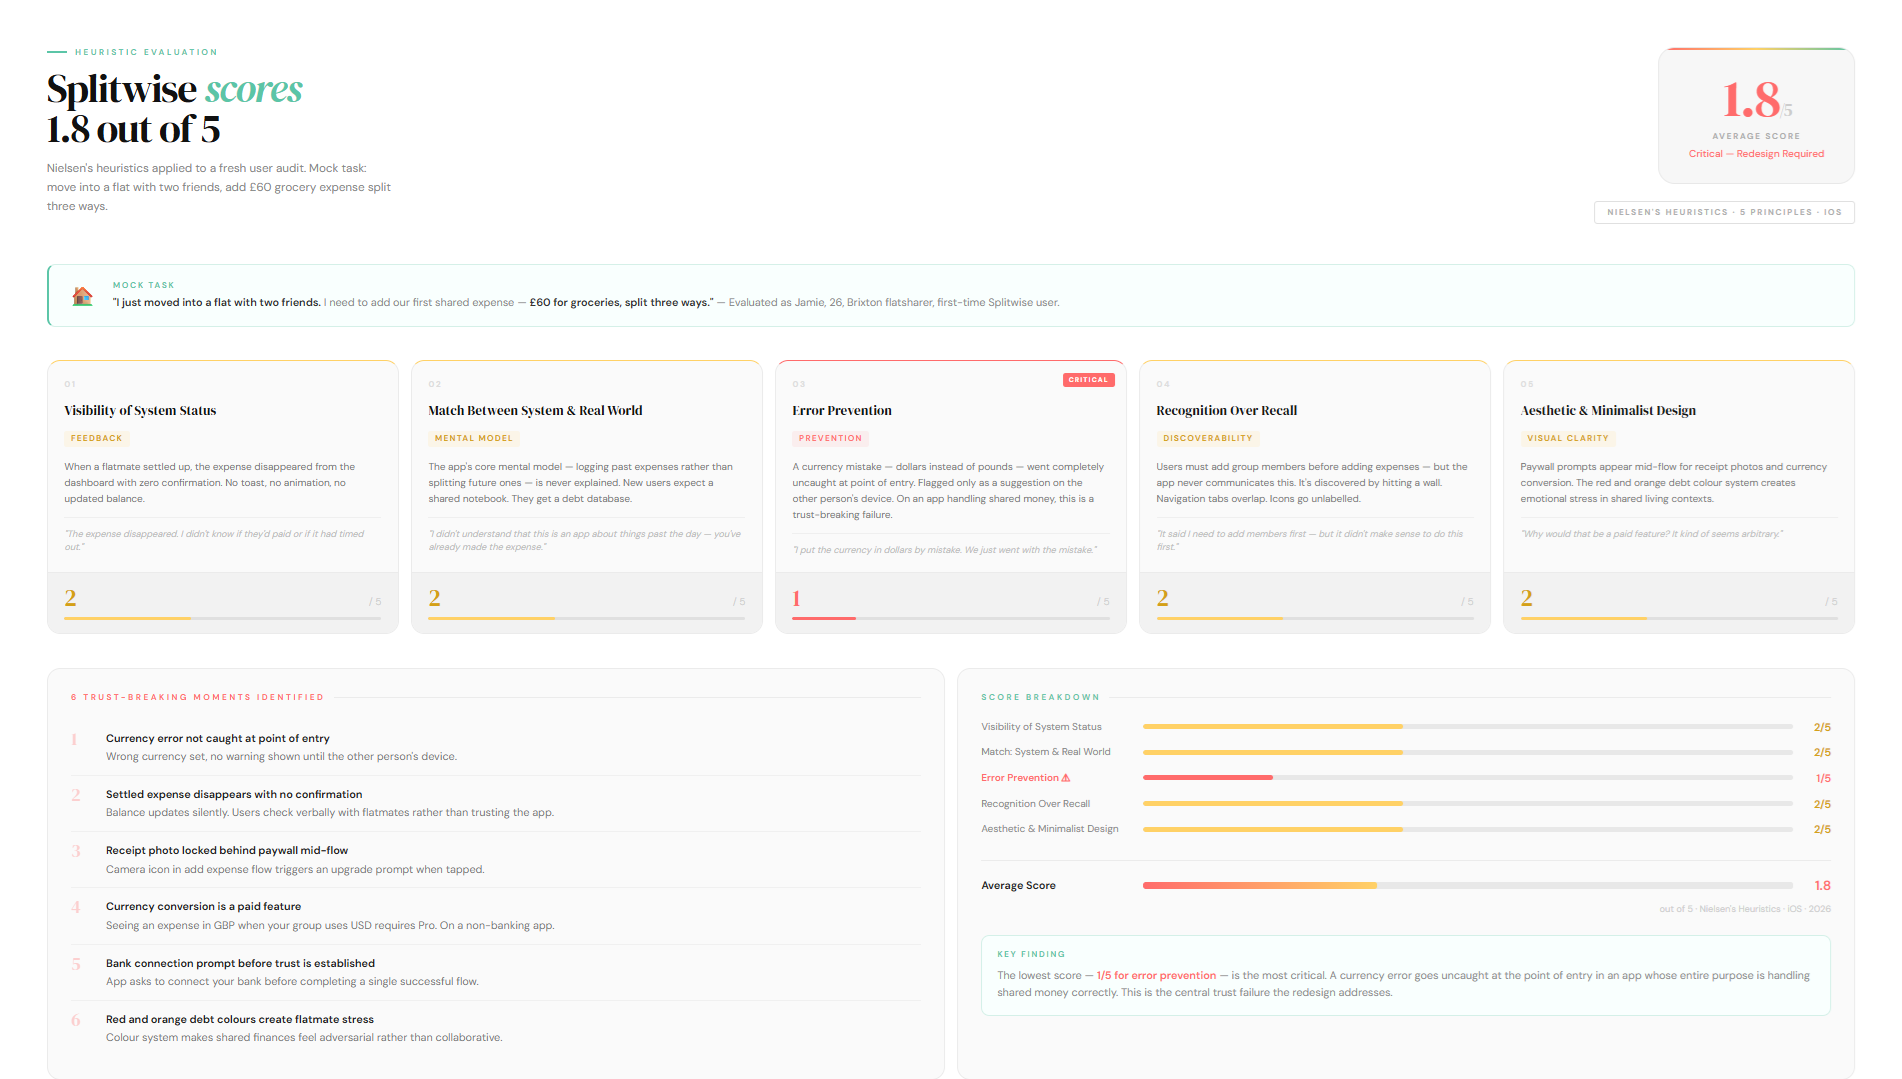Select 'Red and orange debt colours create flatmate stress'

240,1020
